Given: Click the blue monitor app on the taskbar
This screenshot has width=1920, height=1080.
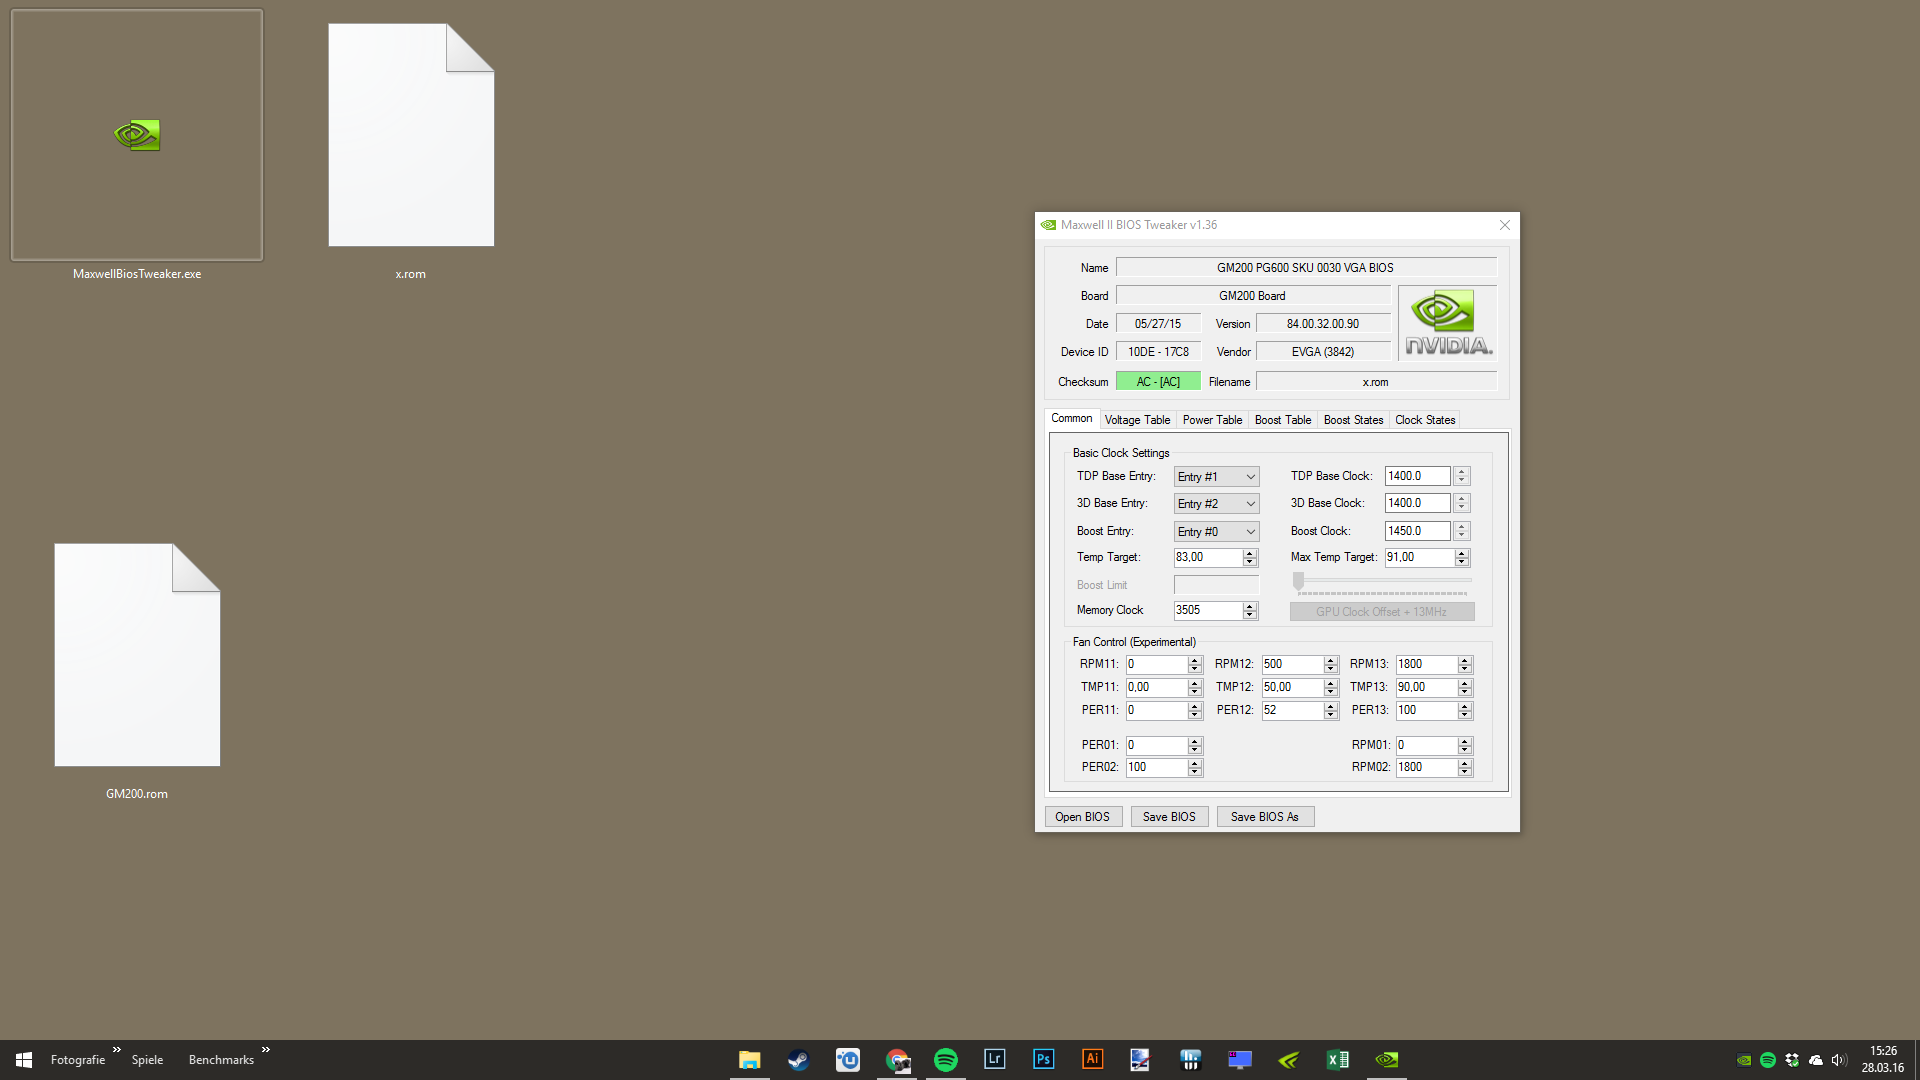Looking at the screenshot, I should point(1239,1060).
